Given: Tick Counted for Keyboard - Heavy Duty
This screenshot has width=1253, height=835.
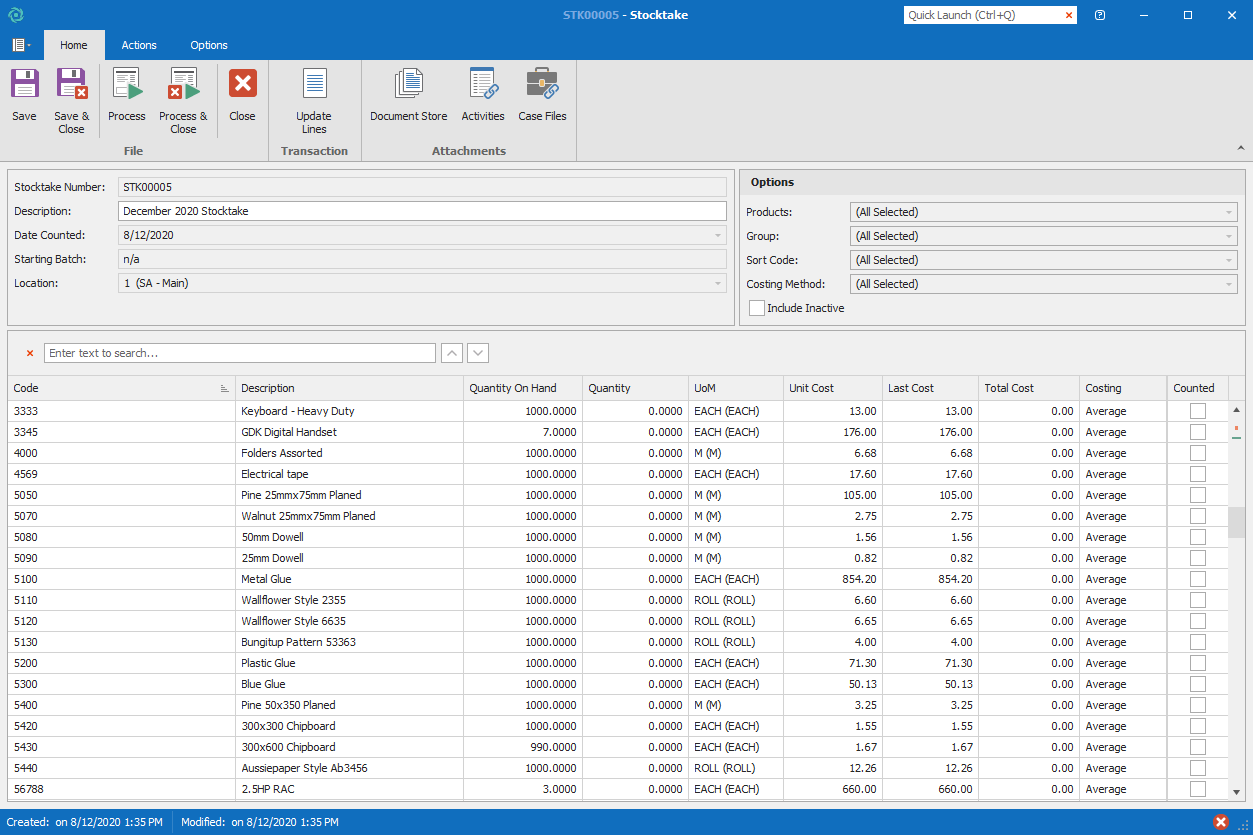Looking at the screenshot, I should 1197,411.
